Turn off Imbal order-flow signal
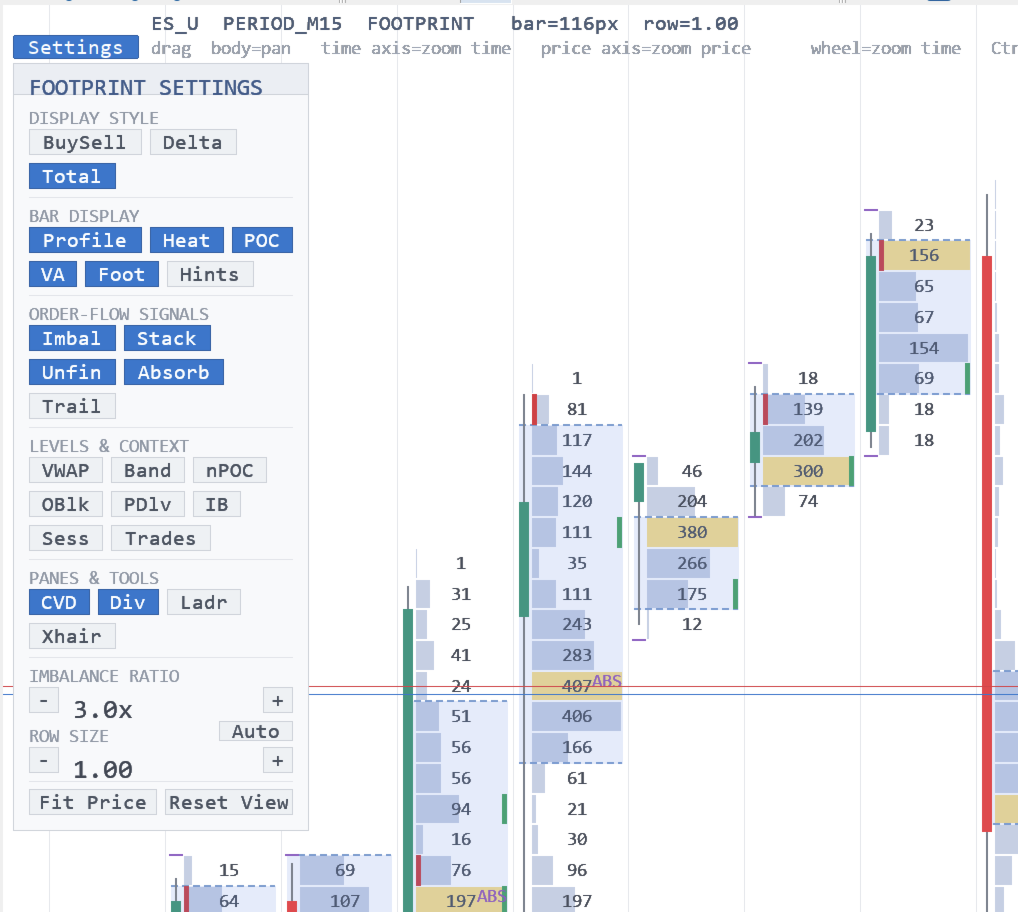 coord(72,338)
